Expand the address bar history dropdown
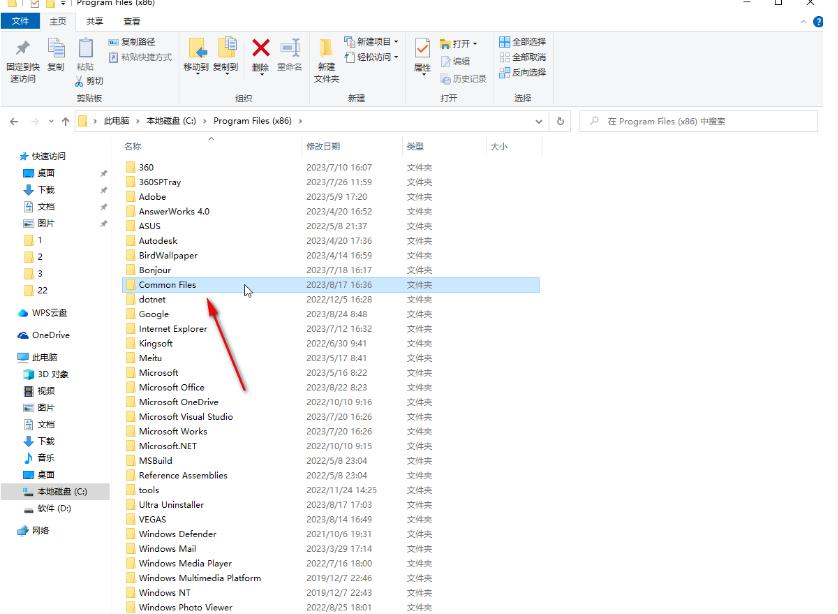Viewport: 838px width, 614px height. (x=539, y=122)
